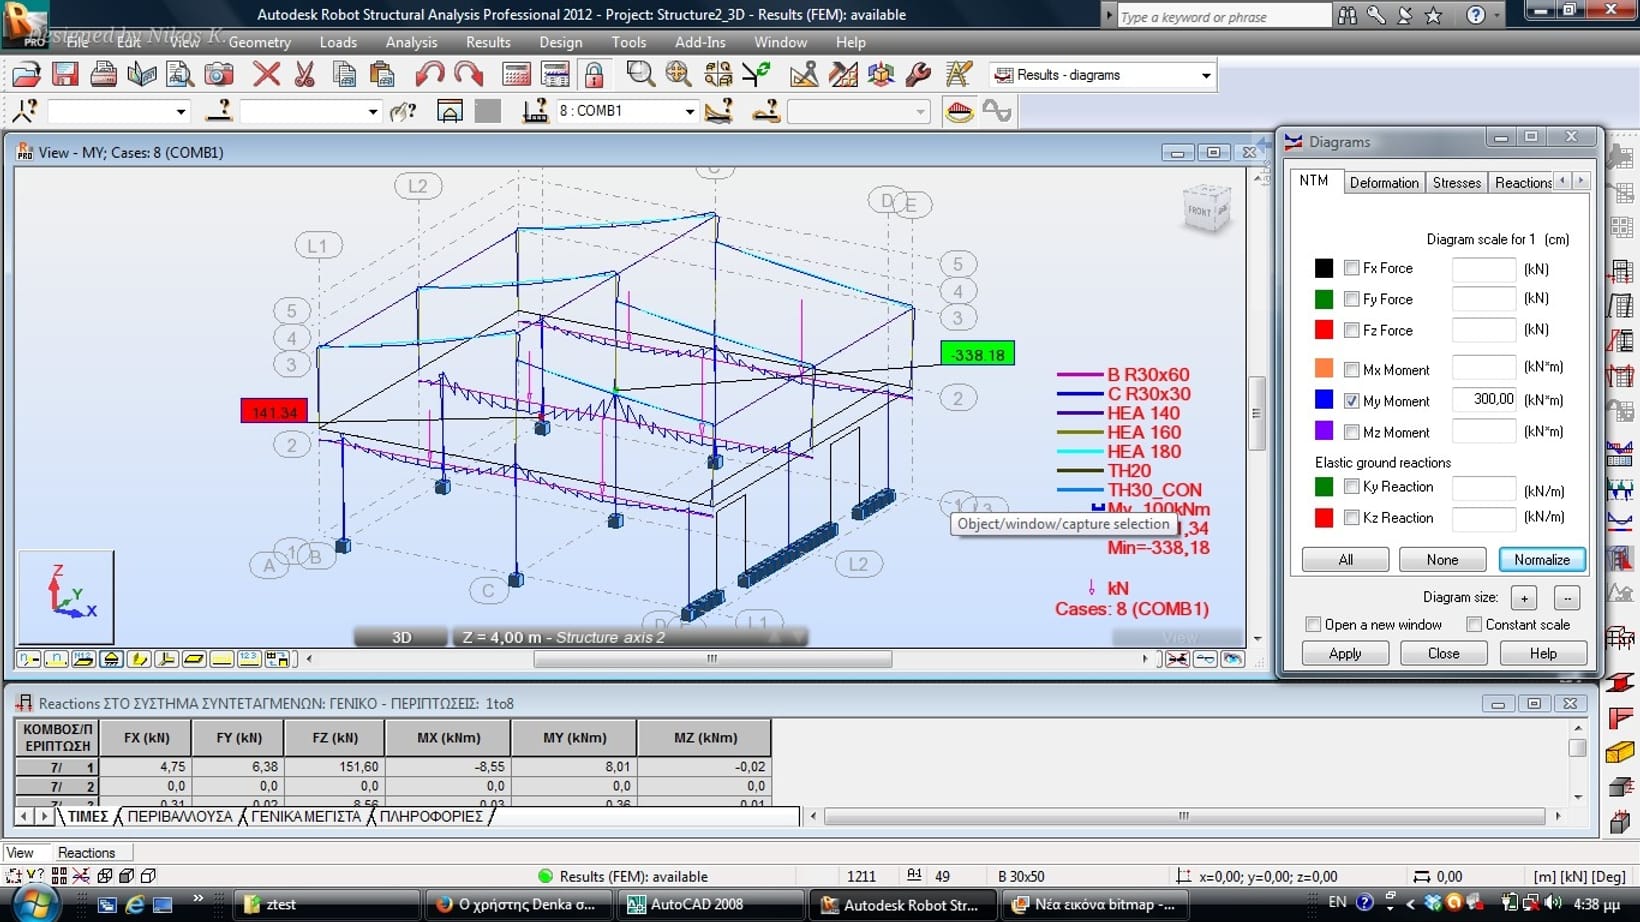This screenshot has height=922, width=1640.
Task: Enable the Fx Force checkbox
Action: (x=1351, y=268)
